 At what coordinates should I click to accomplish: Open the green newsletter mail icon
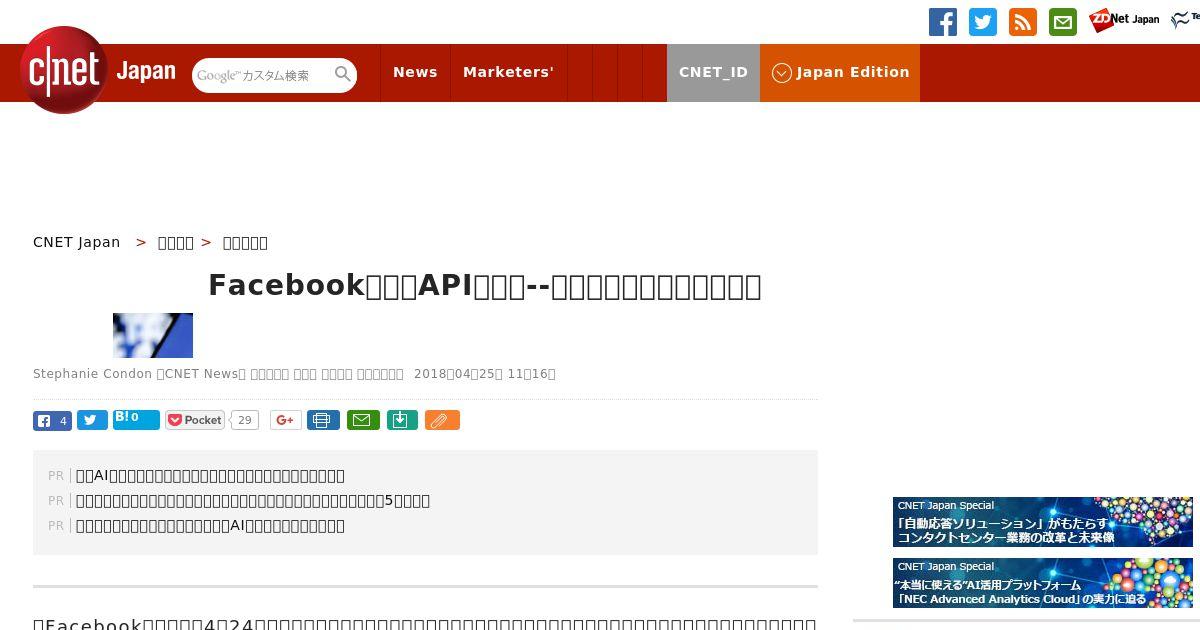click(x=1063, y=22)
